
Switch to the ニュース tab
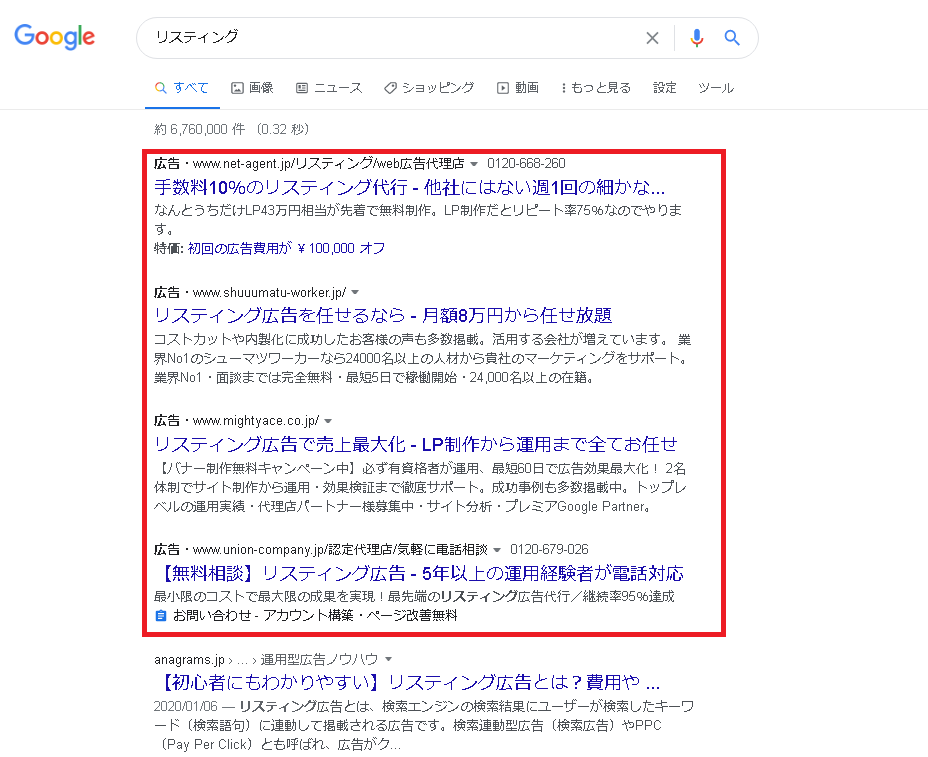pyautogui.click(x=329, y=88)
